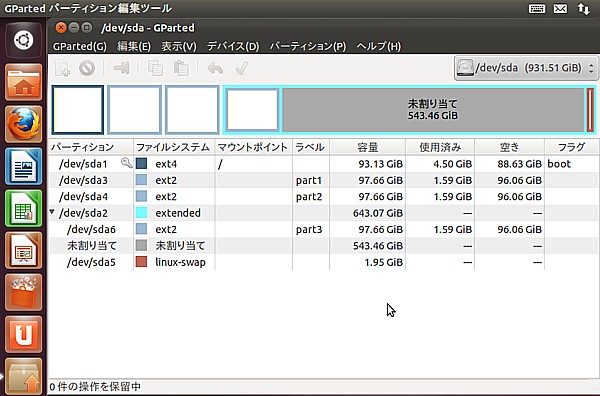Open the デバイス(D) menu
This screenshot has width=600, height=396.
pyautogui.click(x=233, y=46)
